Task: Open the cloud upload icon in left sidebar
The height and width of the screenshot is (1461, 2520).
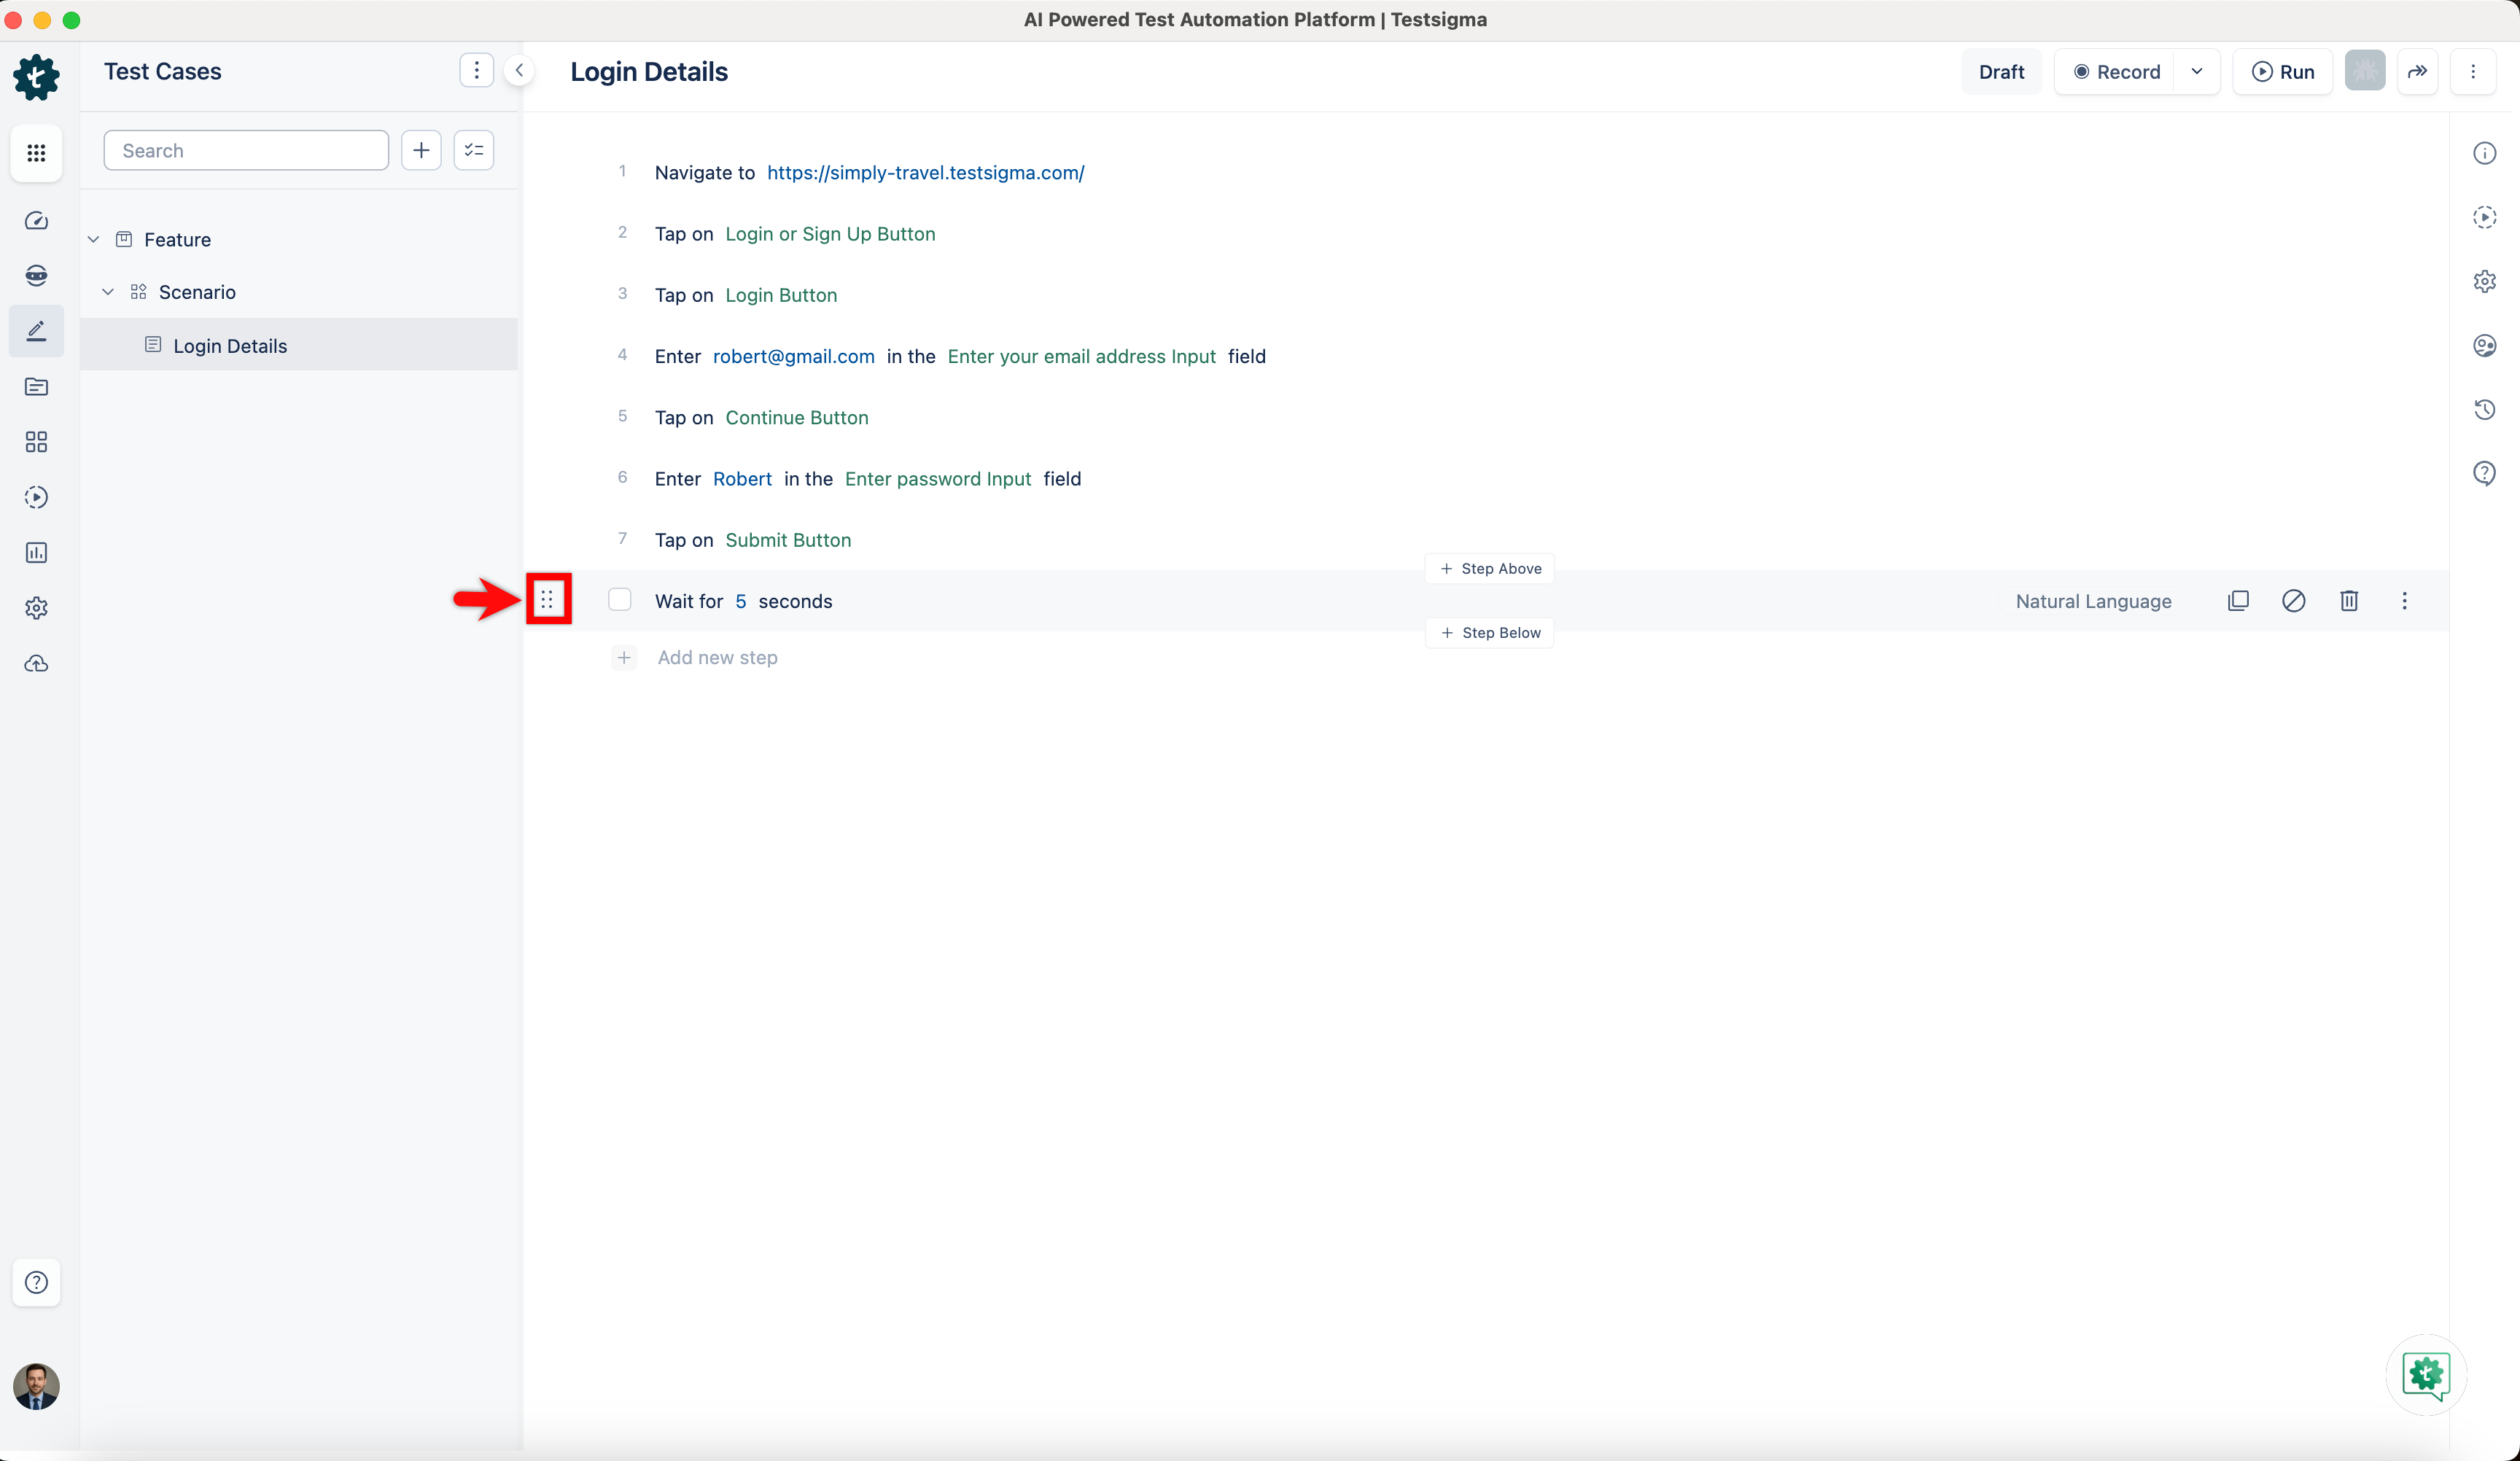Action: (x=36, y=663)
